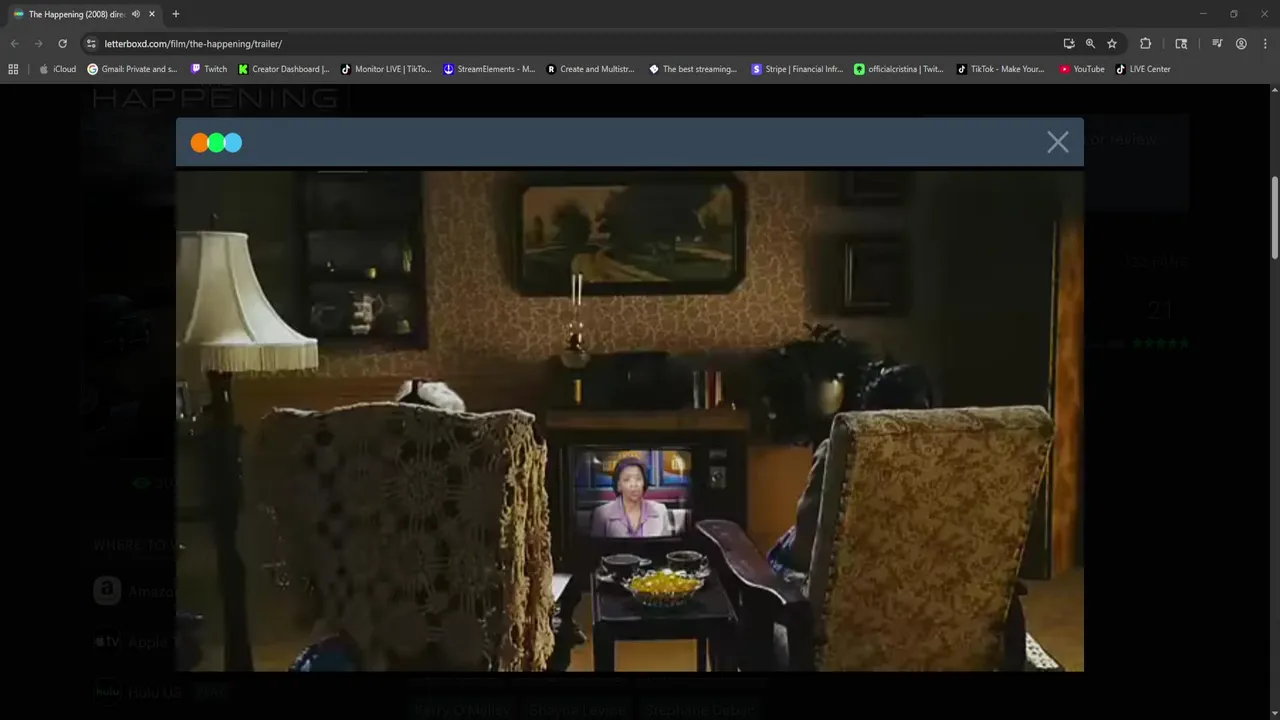Open the Gmail: Private and s... bookmark
1280x720 pixels.
(132, 69)
